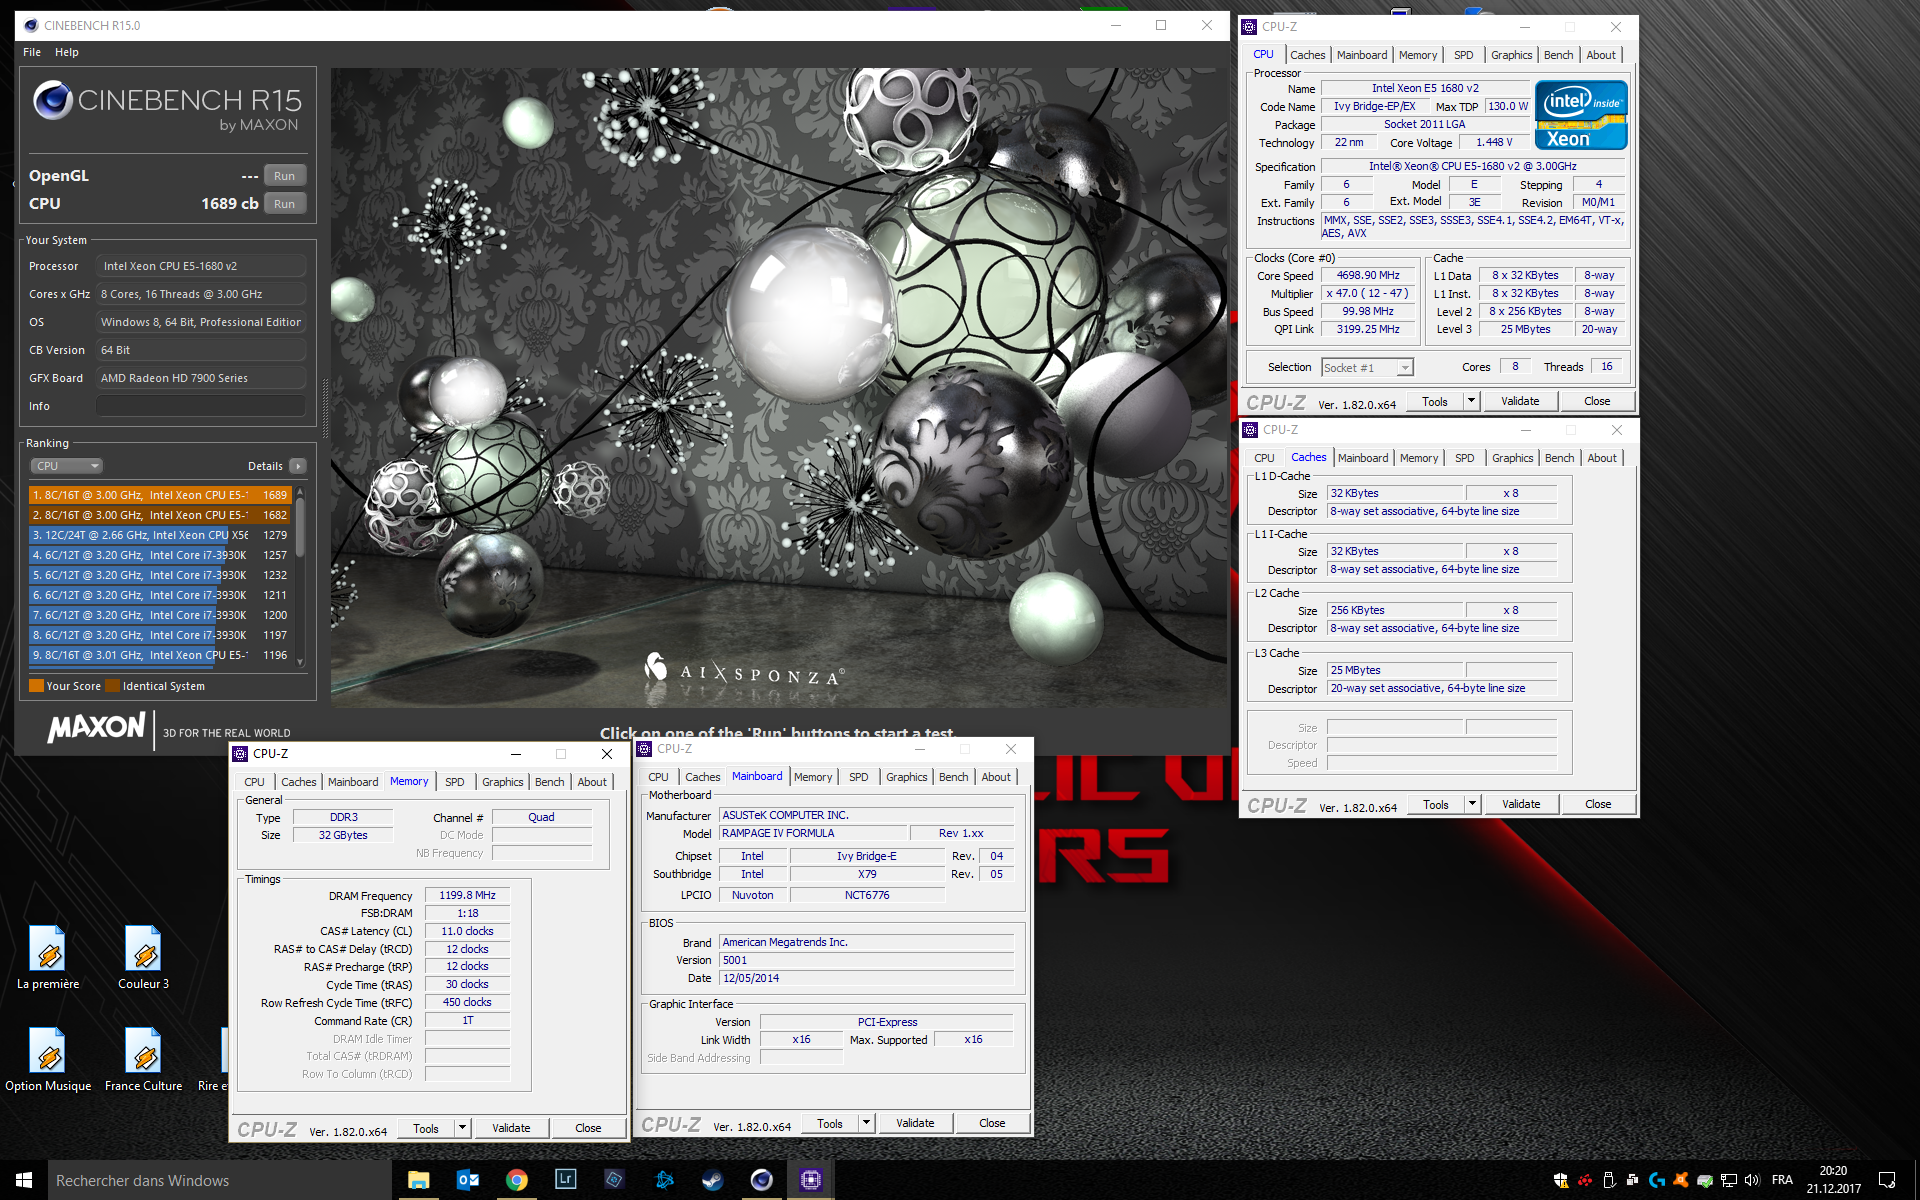Click the CPU-Z Mainboard window title icon
Image resolution: width=1920 pixels, height=1200 pixels.
[644, 749]
